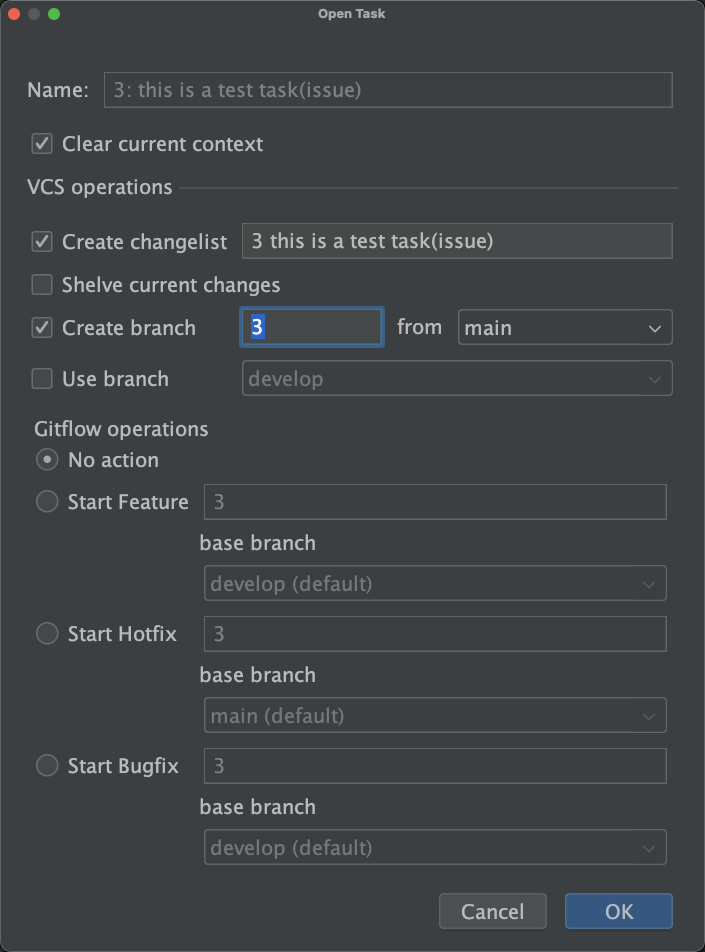
Task: Open Start Bugfix base branch dropdown
Action: tap(435, 848)
